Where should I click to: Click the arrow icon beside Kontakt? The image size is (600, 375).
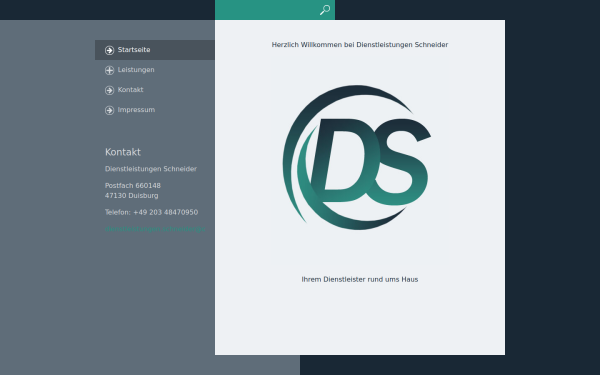coord(109,90)
